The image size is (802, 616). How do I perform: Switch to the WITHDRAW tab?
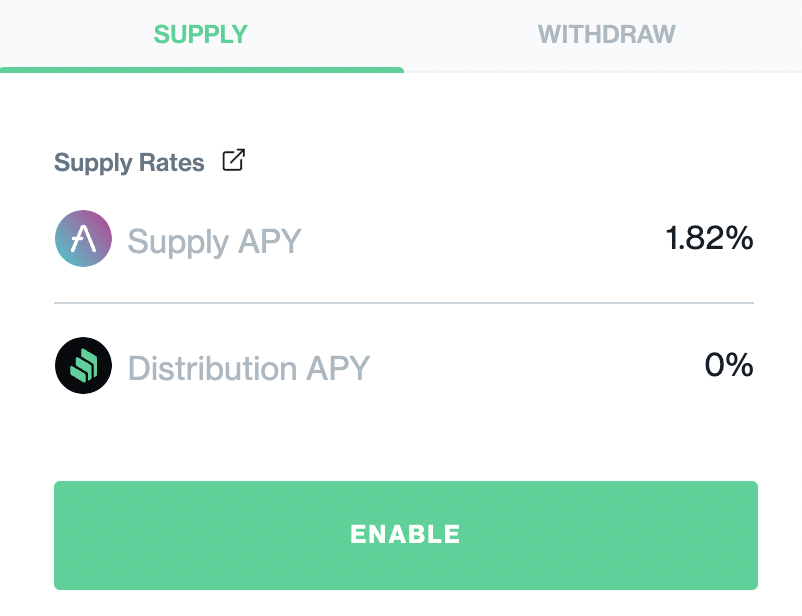[606, 35]
